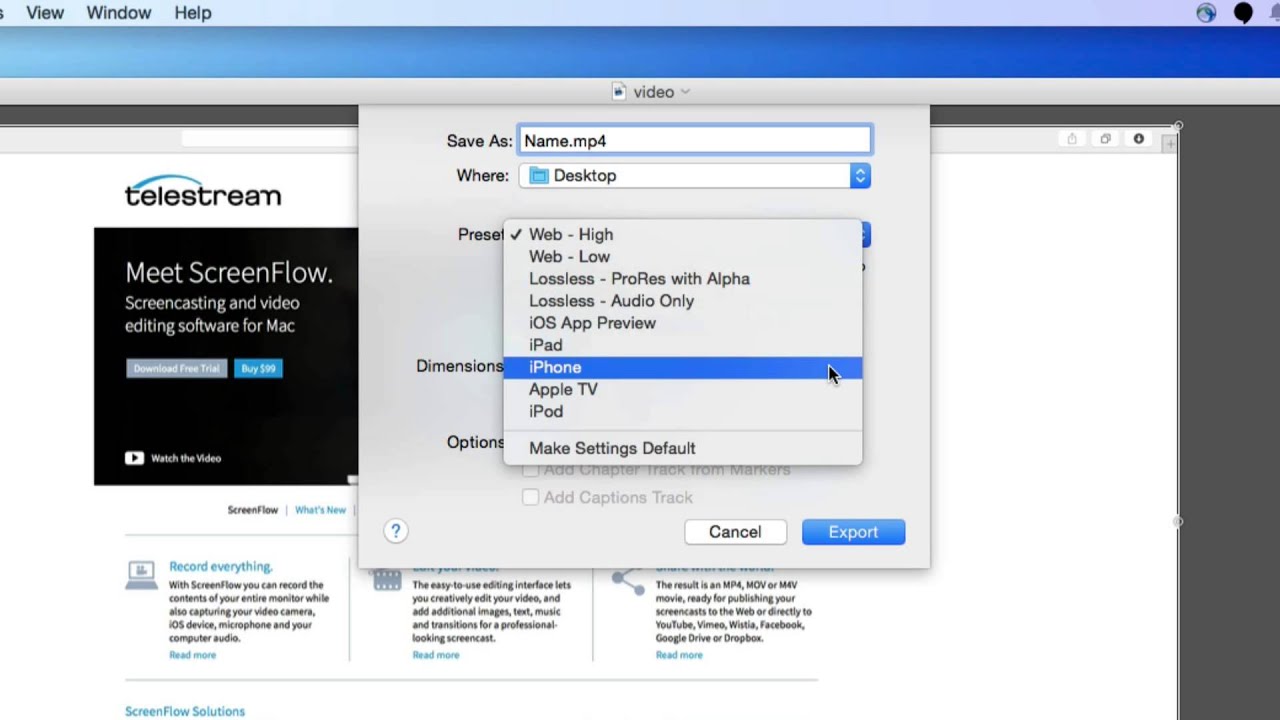The image size is (1280, 720).
Task: Open the View menu
Action: coord(45,13)
